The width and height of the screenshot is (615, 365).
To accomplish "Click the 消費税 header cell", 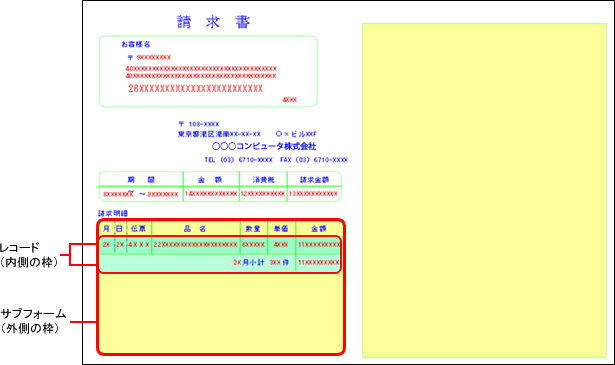I will [x=264, y=180].
